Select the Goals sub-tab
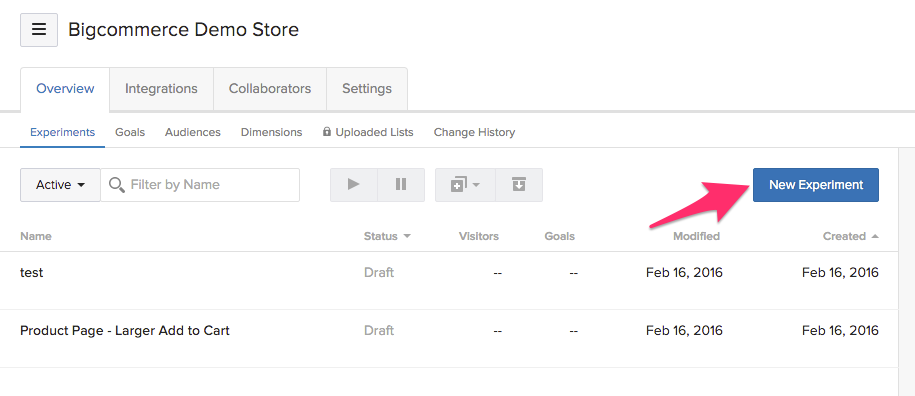915x396 pixels. coord(130,132)
